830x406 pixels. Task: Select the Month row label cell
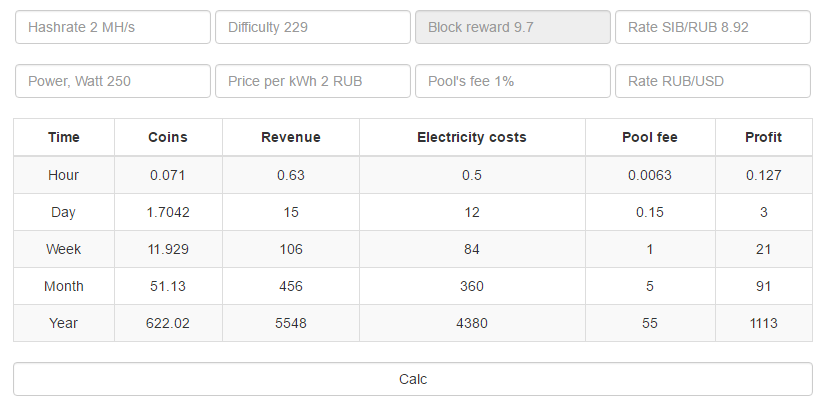[64, 286]
